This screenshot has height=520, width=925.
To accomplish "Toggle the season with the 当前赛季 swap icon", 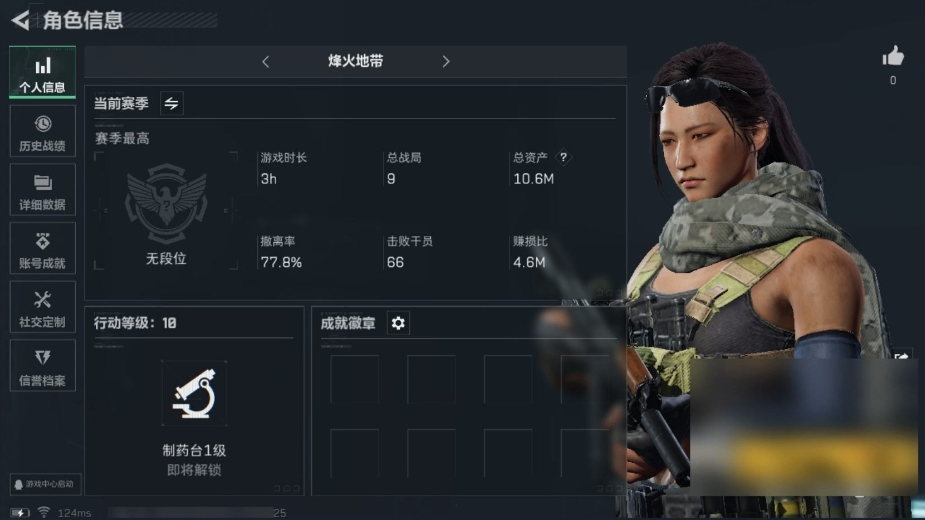I will 171,103.
